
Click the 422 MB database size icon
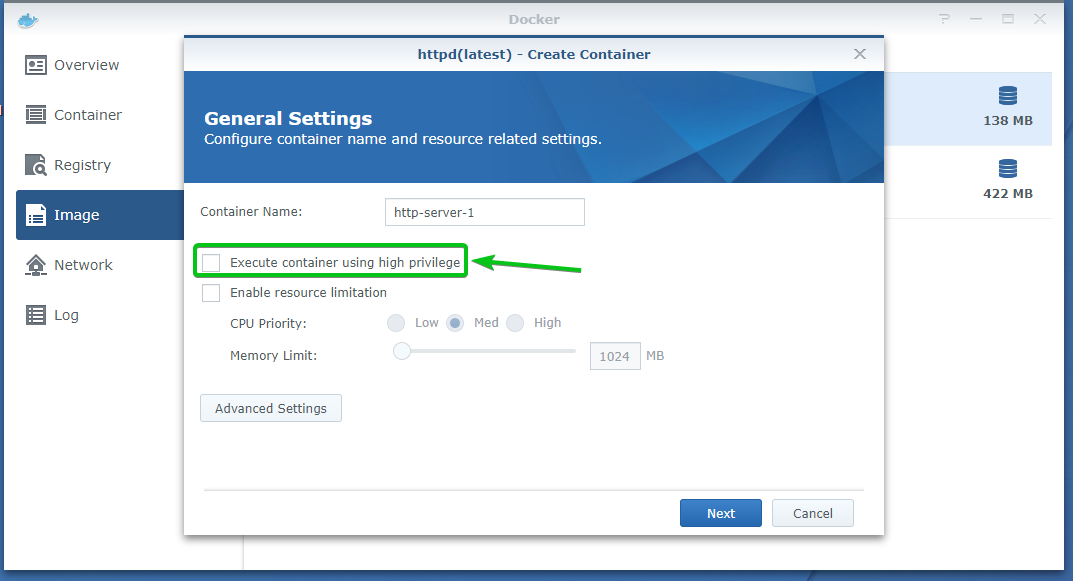click(x=1007, y=168)
